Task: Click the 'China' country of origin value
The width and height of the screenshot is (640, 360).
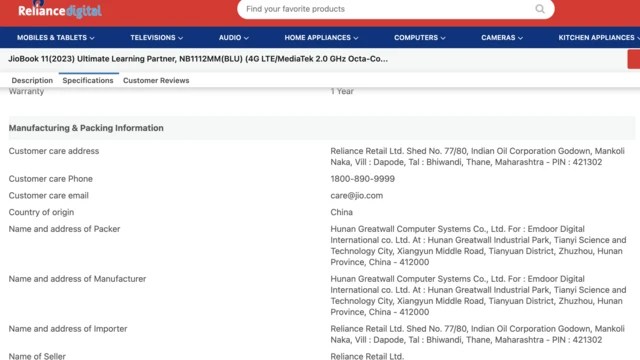Action: coord(342,212)
